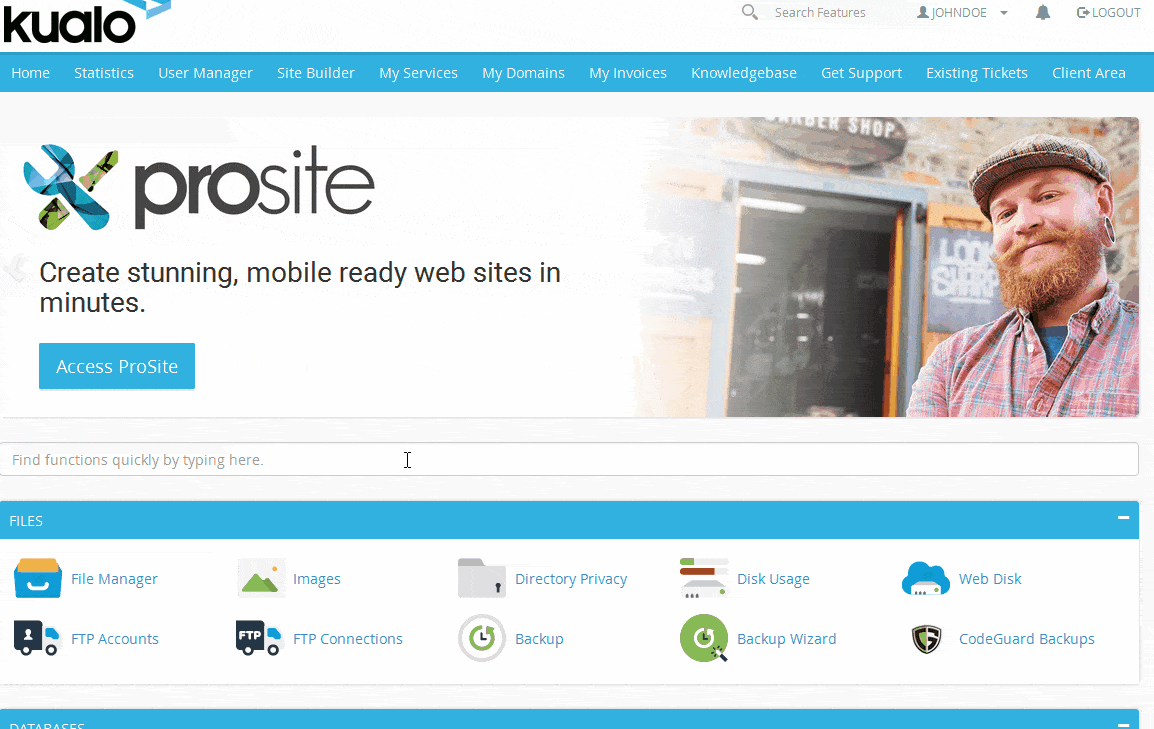Open Directory Privacy folder icon
The height and width of the screenshot is (729, 1154).
[x=482, y=579]
